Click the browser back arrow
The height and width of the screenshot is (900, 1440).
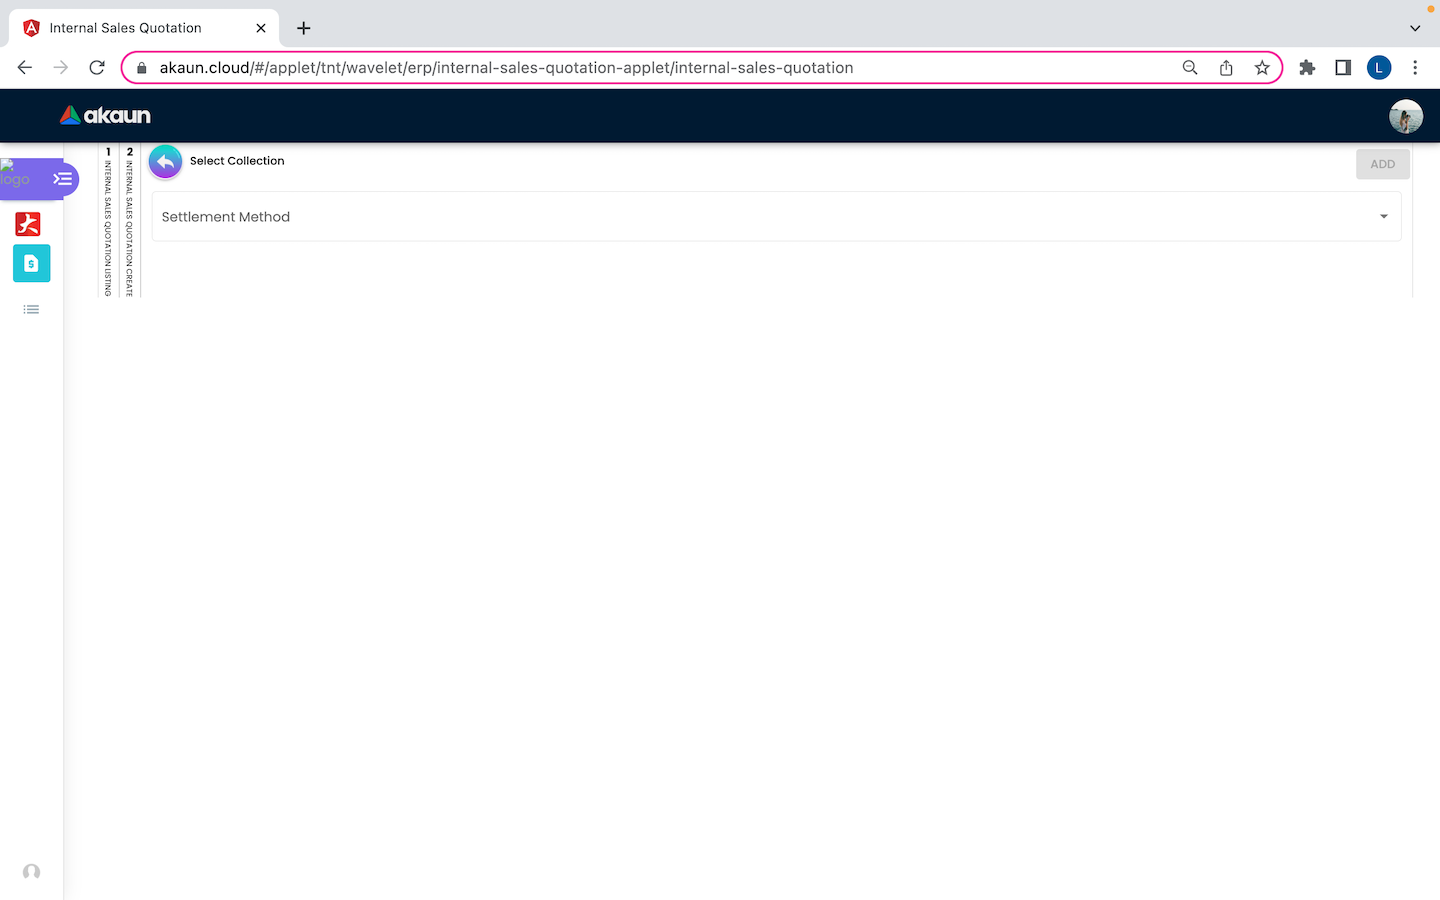(25, 67)
